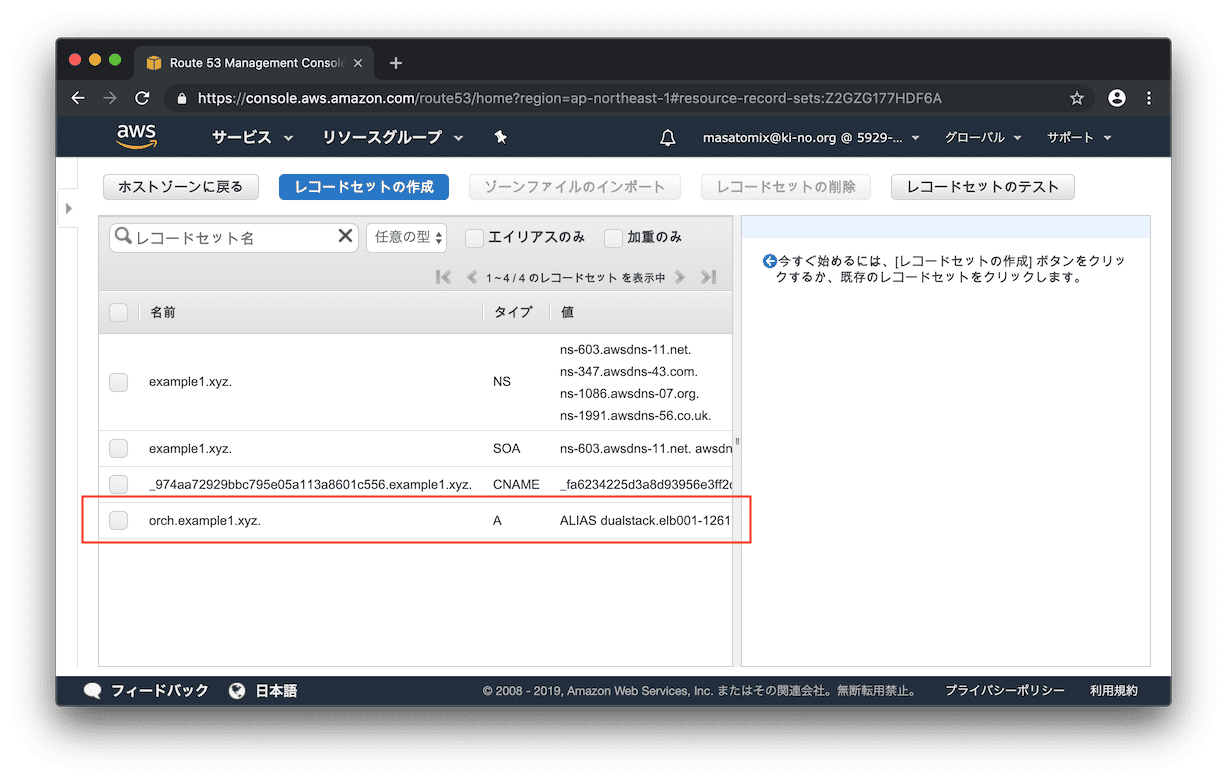1227x780 pixels.
Task: Go to last page of record sets
Action: tap(708, 277)
